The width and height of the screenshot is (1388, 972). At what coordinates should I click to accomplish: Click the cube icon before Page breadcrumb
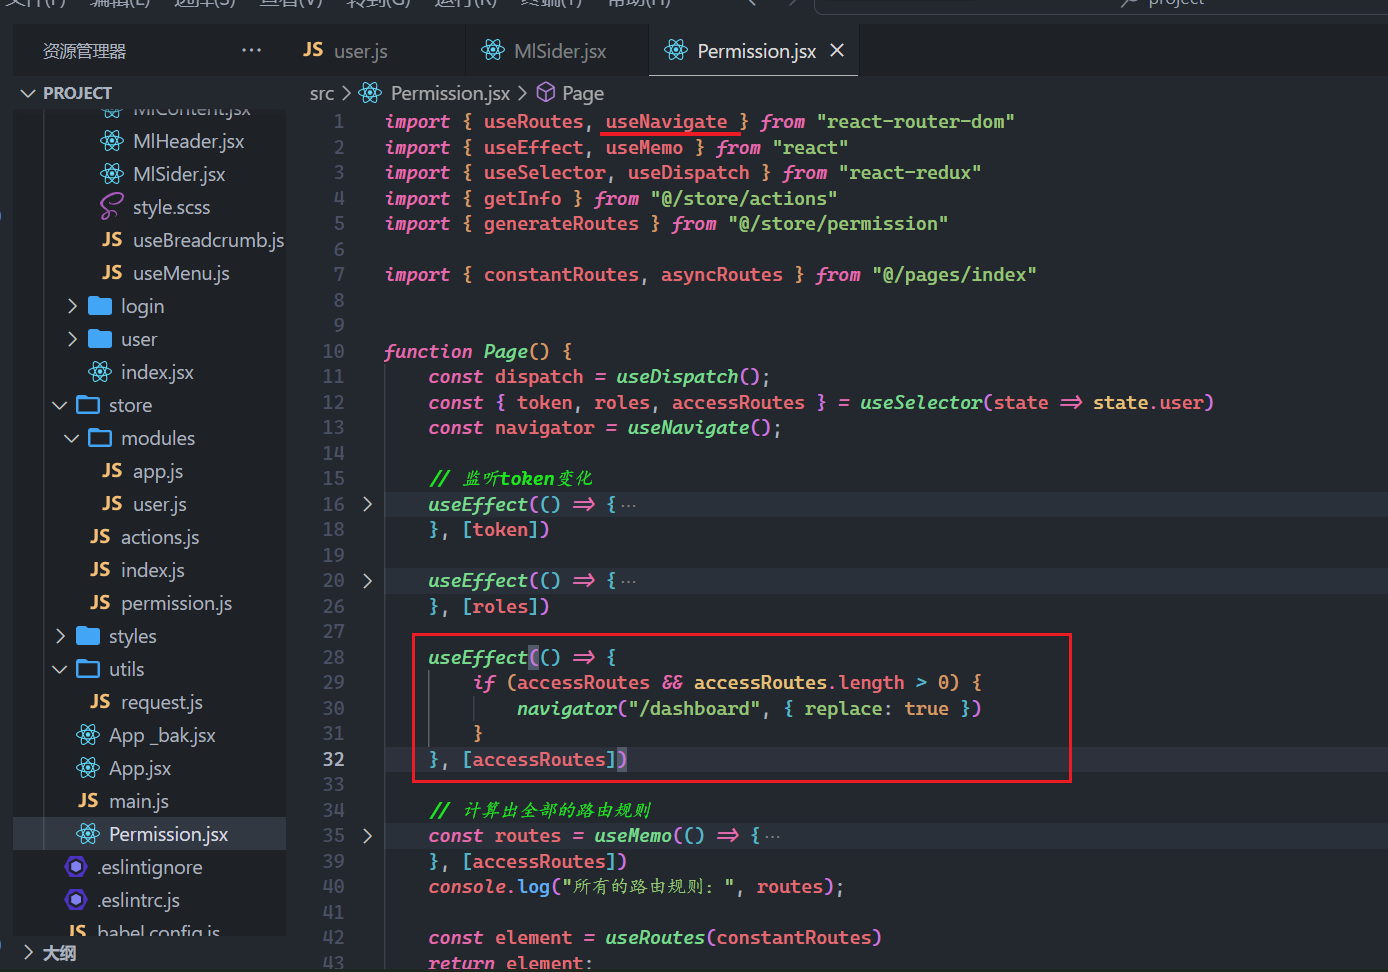546,92
